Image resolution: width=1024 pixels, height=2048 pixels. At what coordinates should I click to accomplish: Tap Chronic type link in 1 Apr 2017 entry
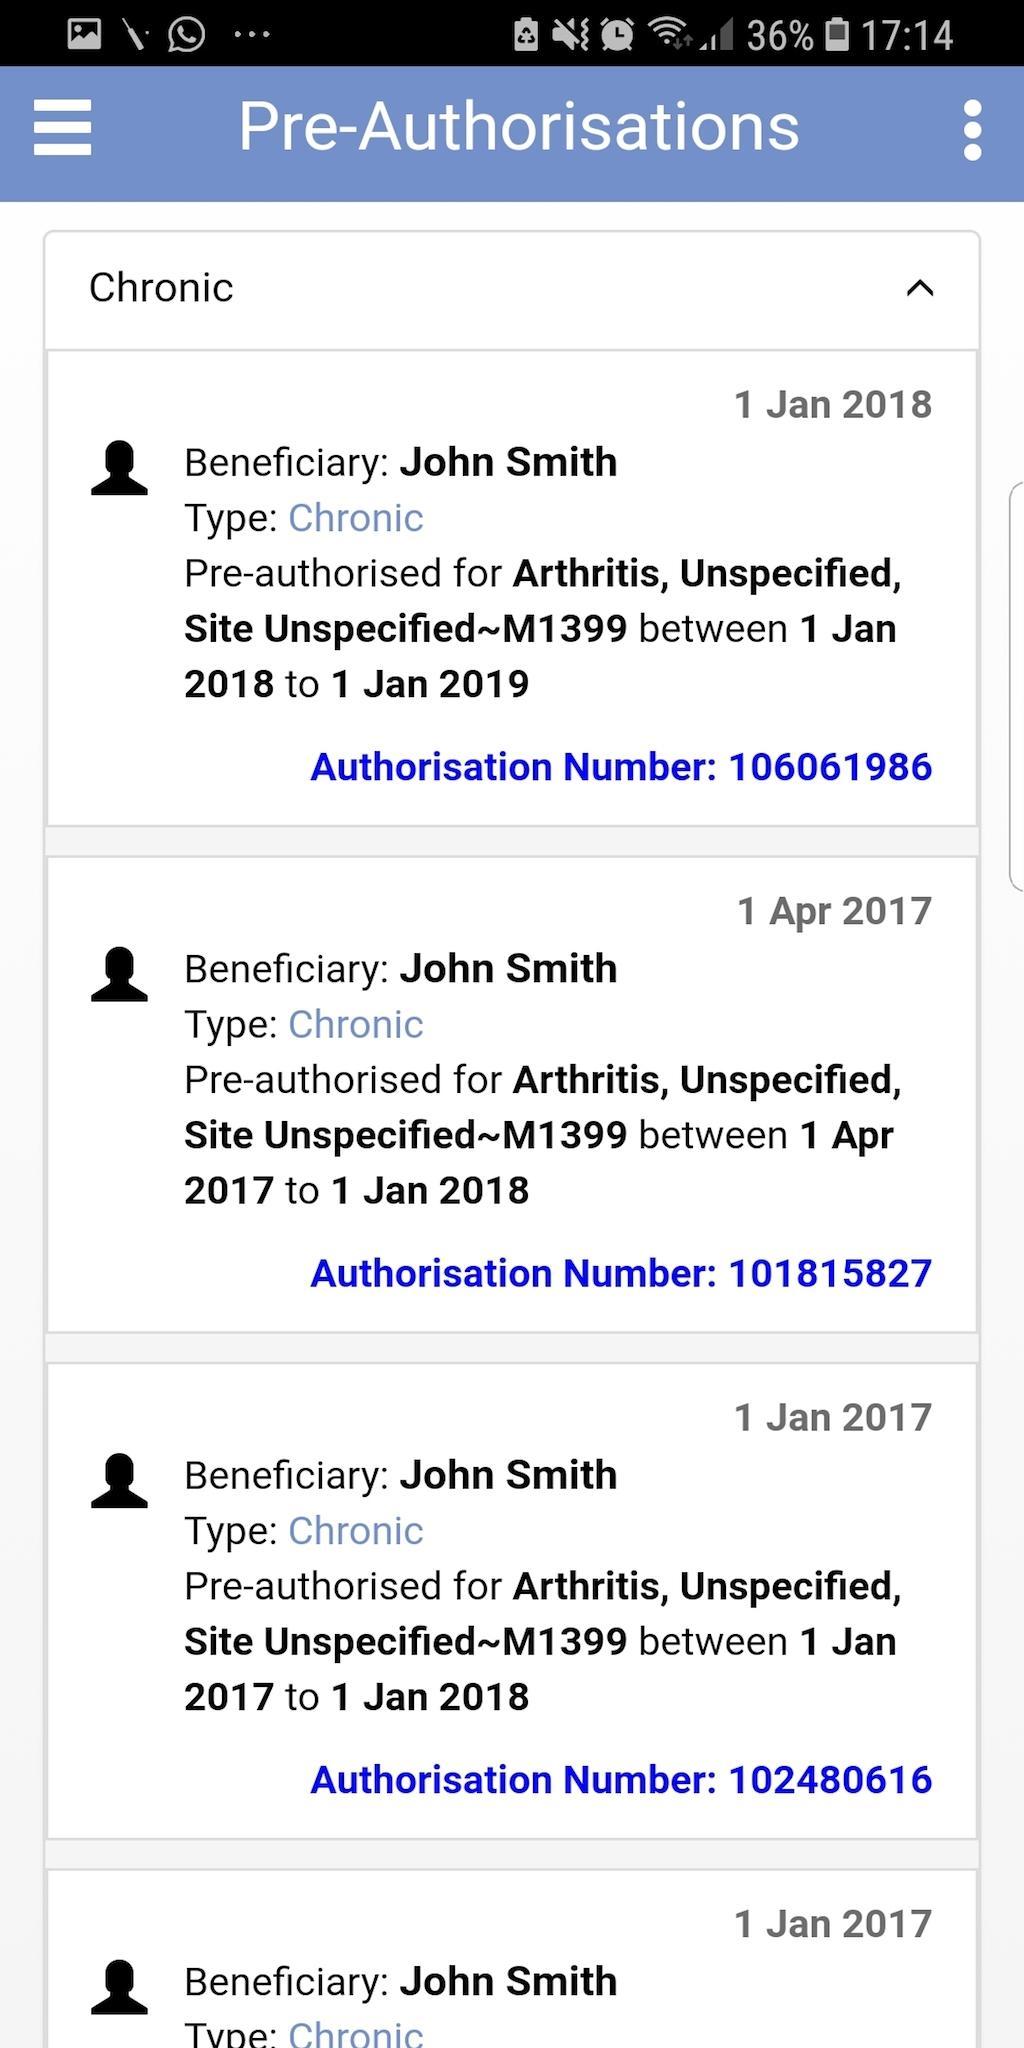point(356,1024)
